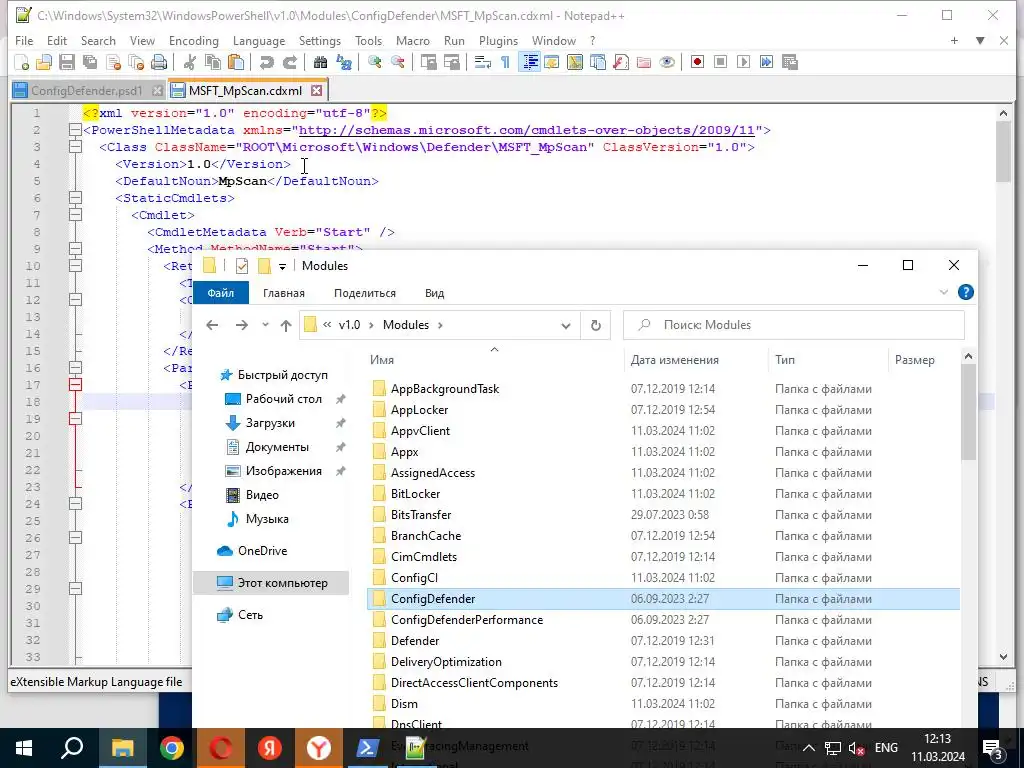
Task: Refresh the Modules folder in Explorer
Action: (x=596, y=325)
